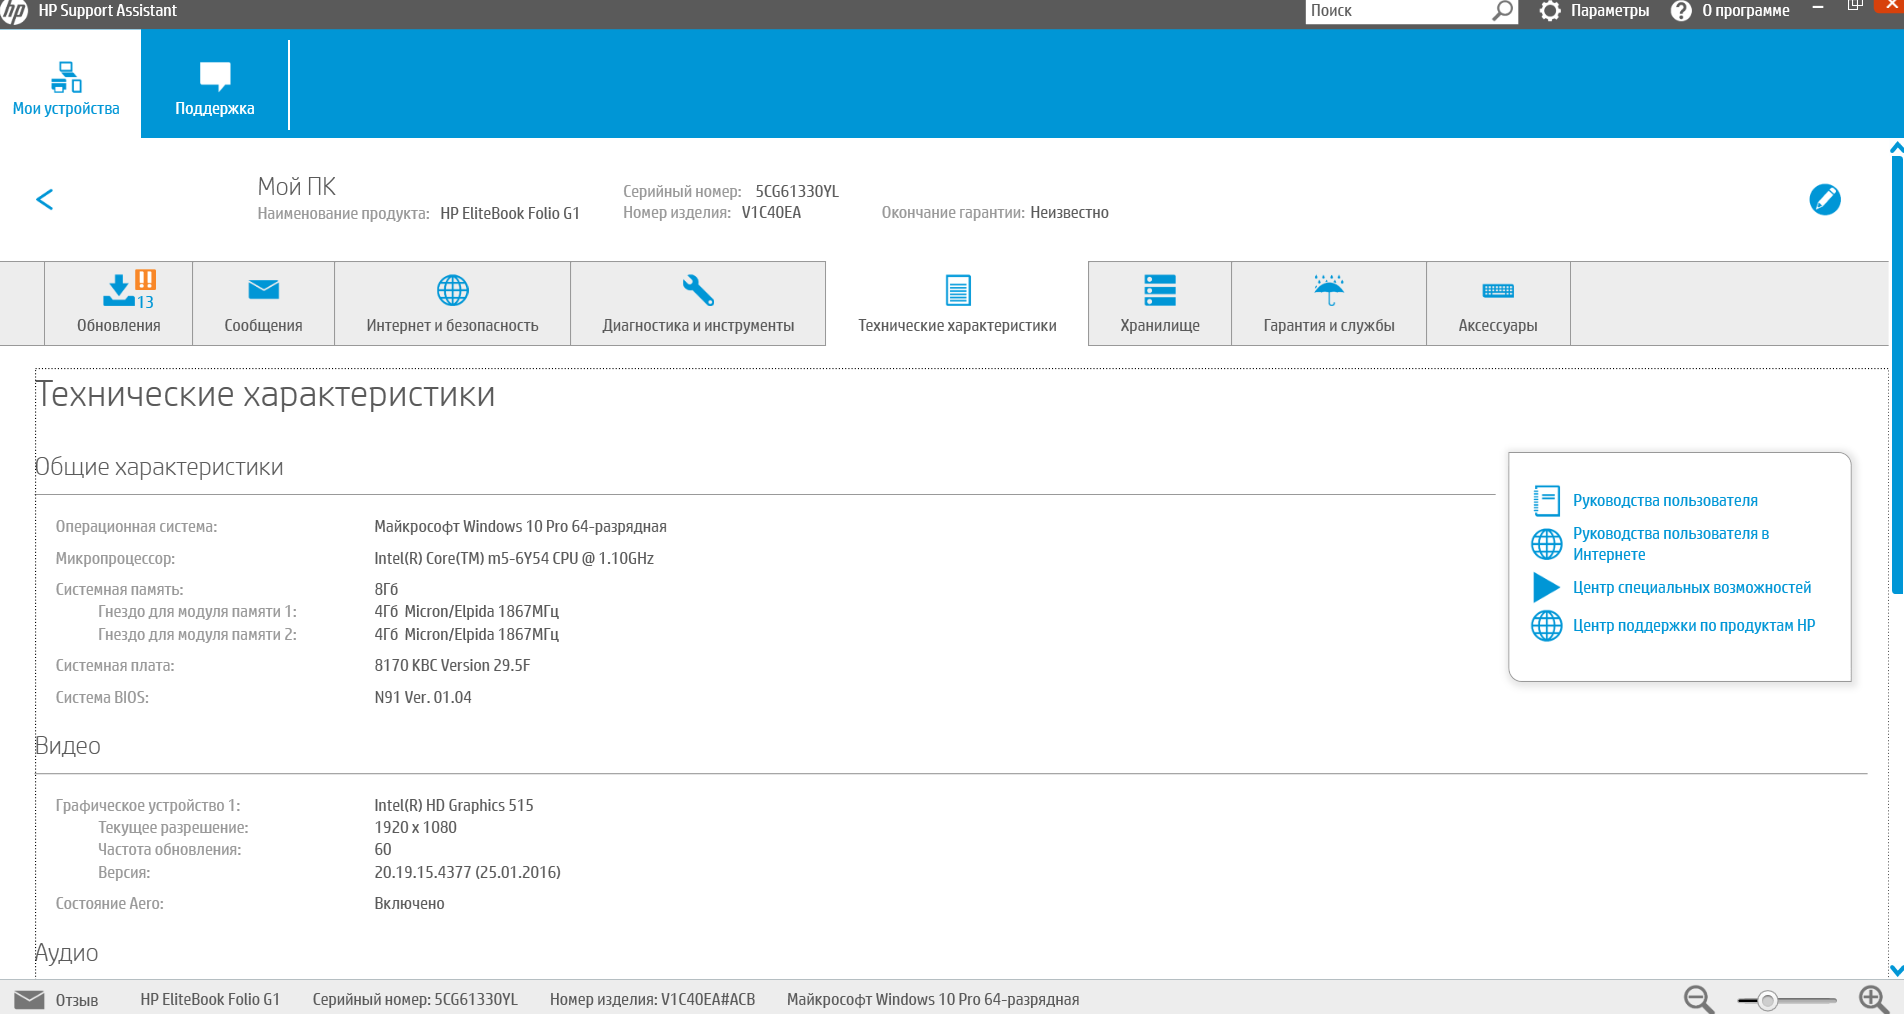This screenshot has height=1014, width=1904.
Task: Open Руководства пользователя link
Action: tap(1665, 500)
